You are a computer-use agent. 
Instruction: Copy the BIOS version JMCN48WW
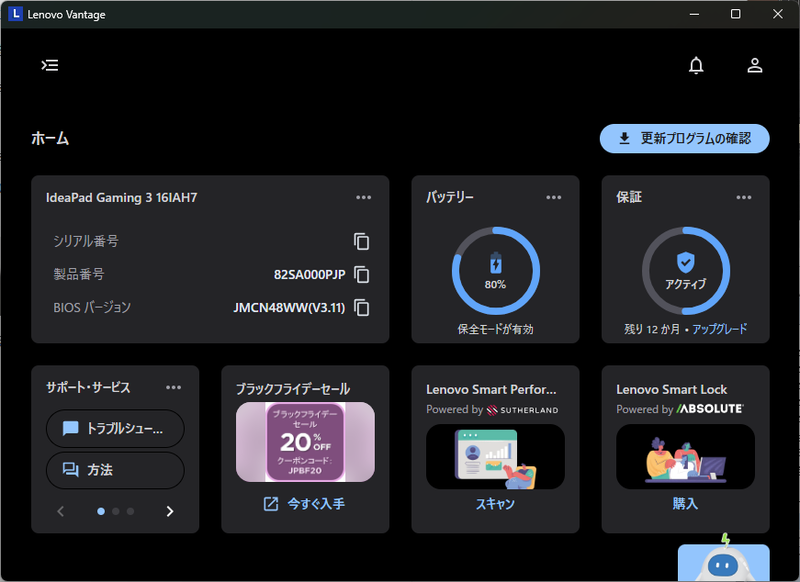[362, 308]
